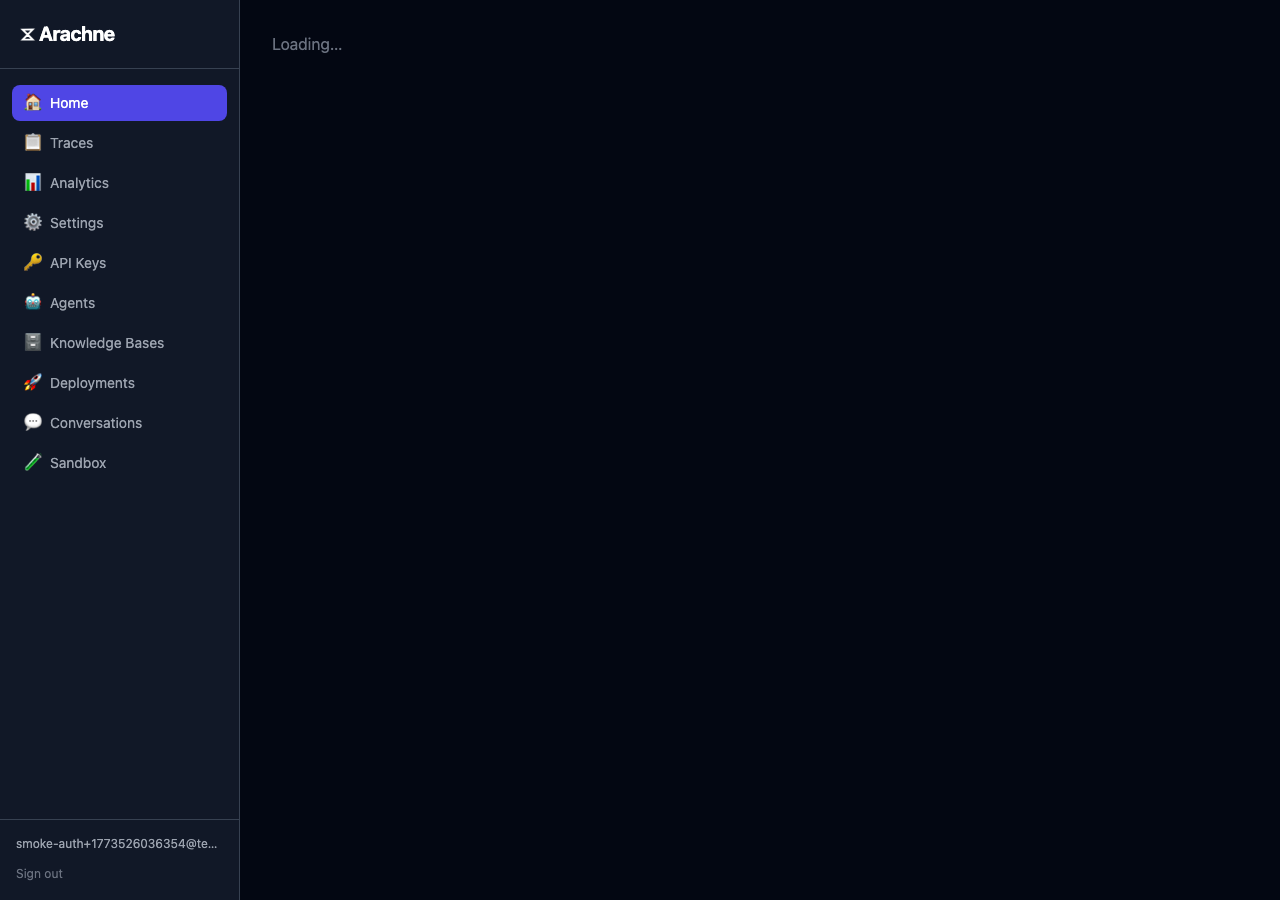Click the books icon for Knowledge Bases
The image size is (1280, 900).
tap(32, 342)
